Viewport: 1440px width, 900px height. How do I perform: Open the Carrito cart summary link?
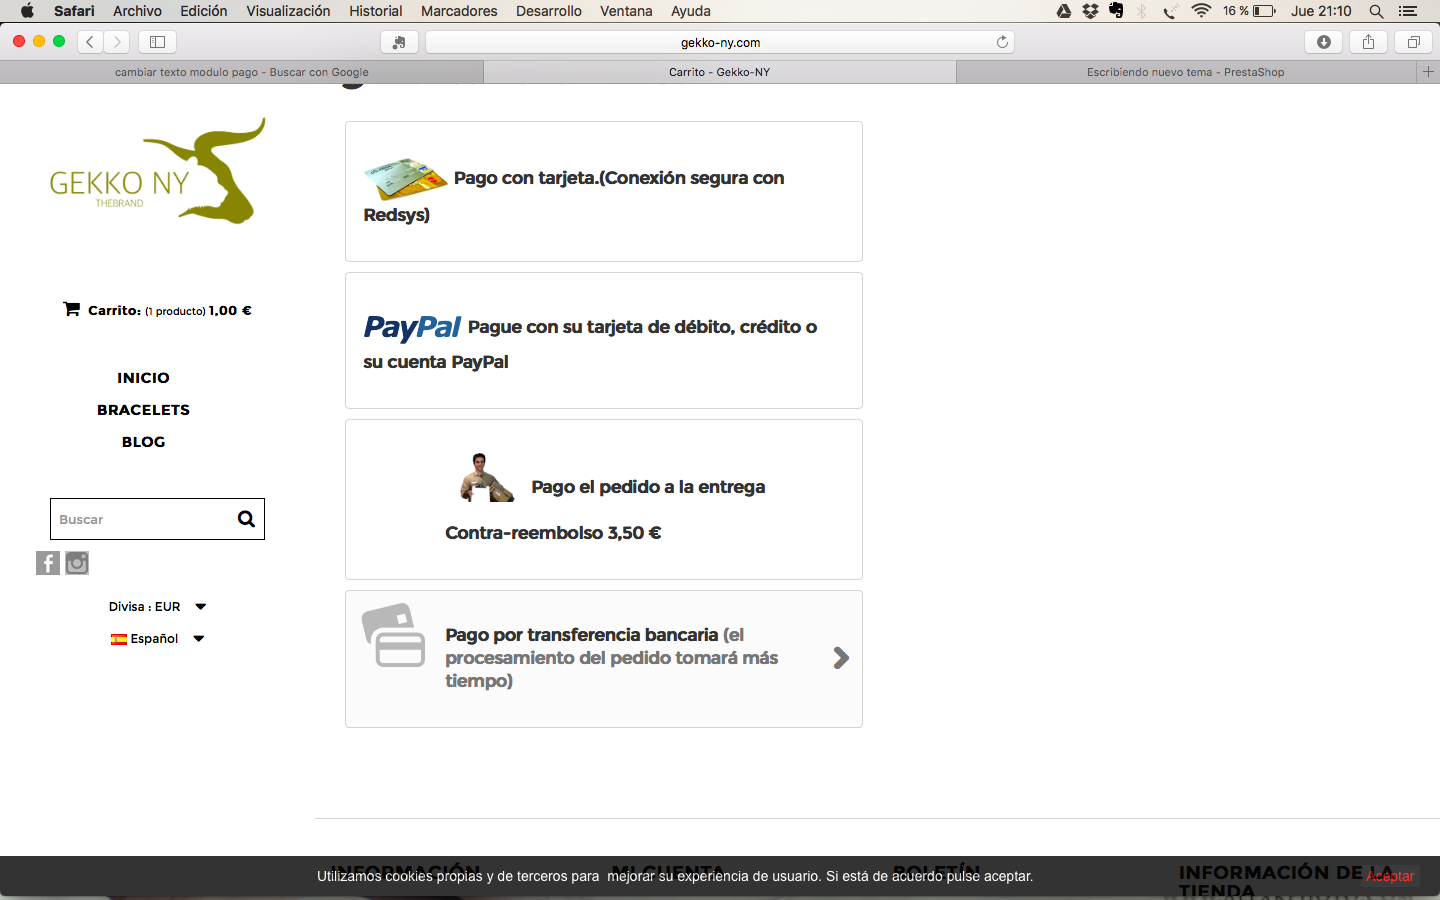157,310
